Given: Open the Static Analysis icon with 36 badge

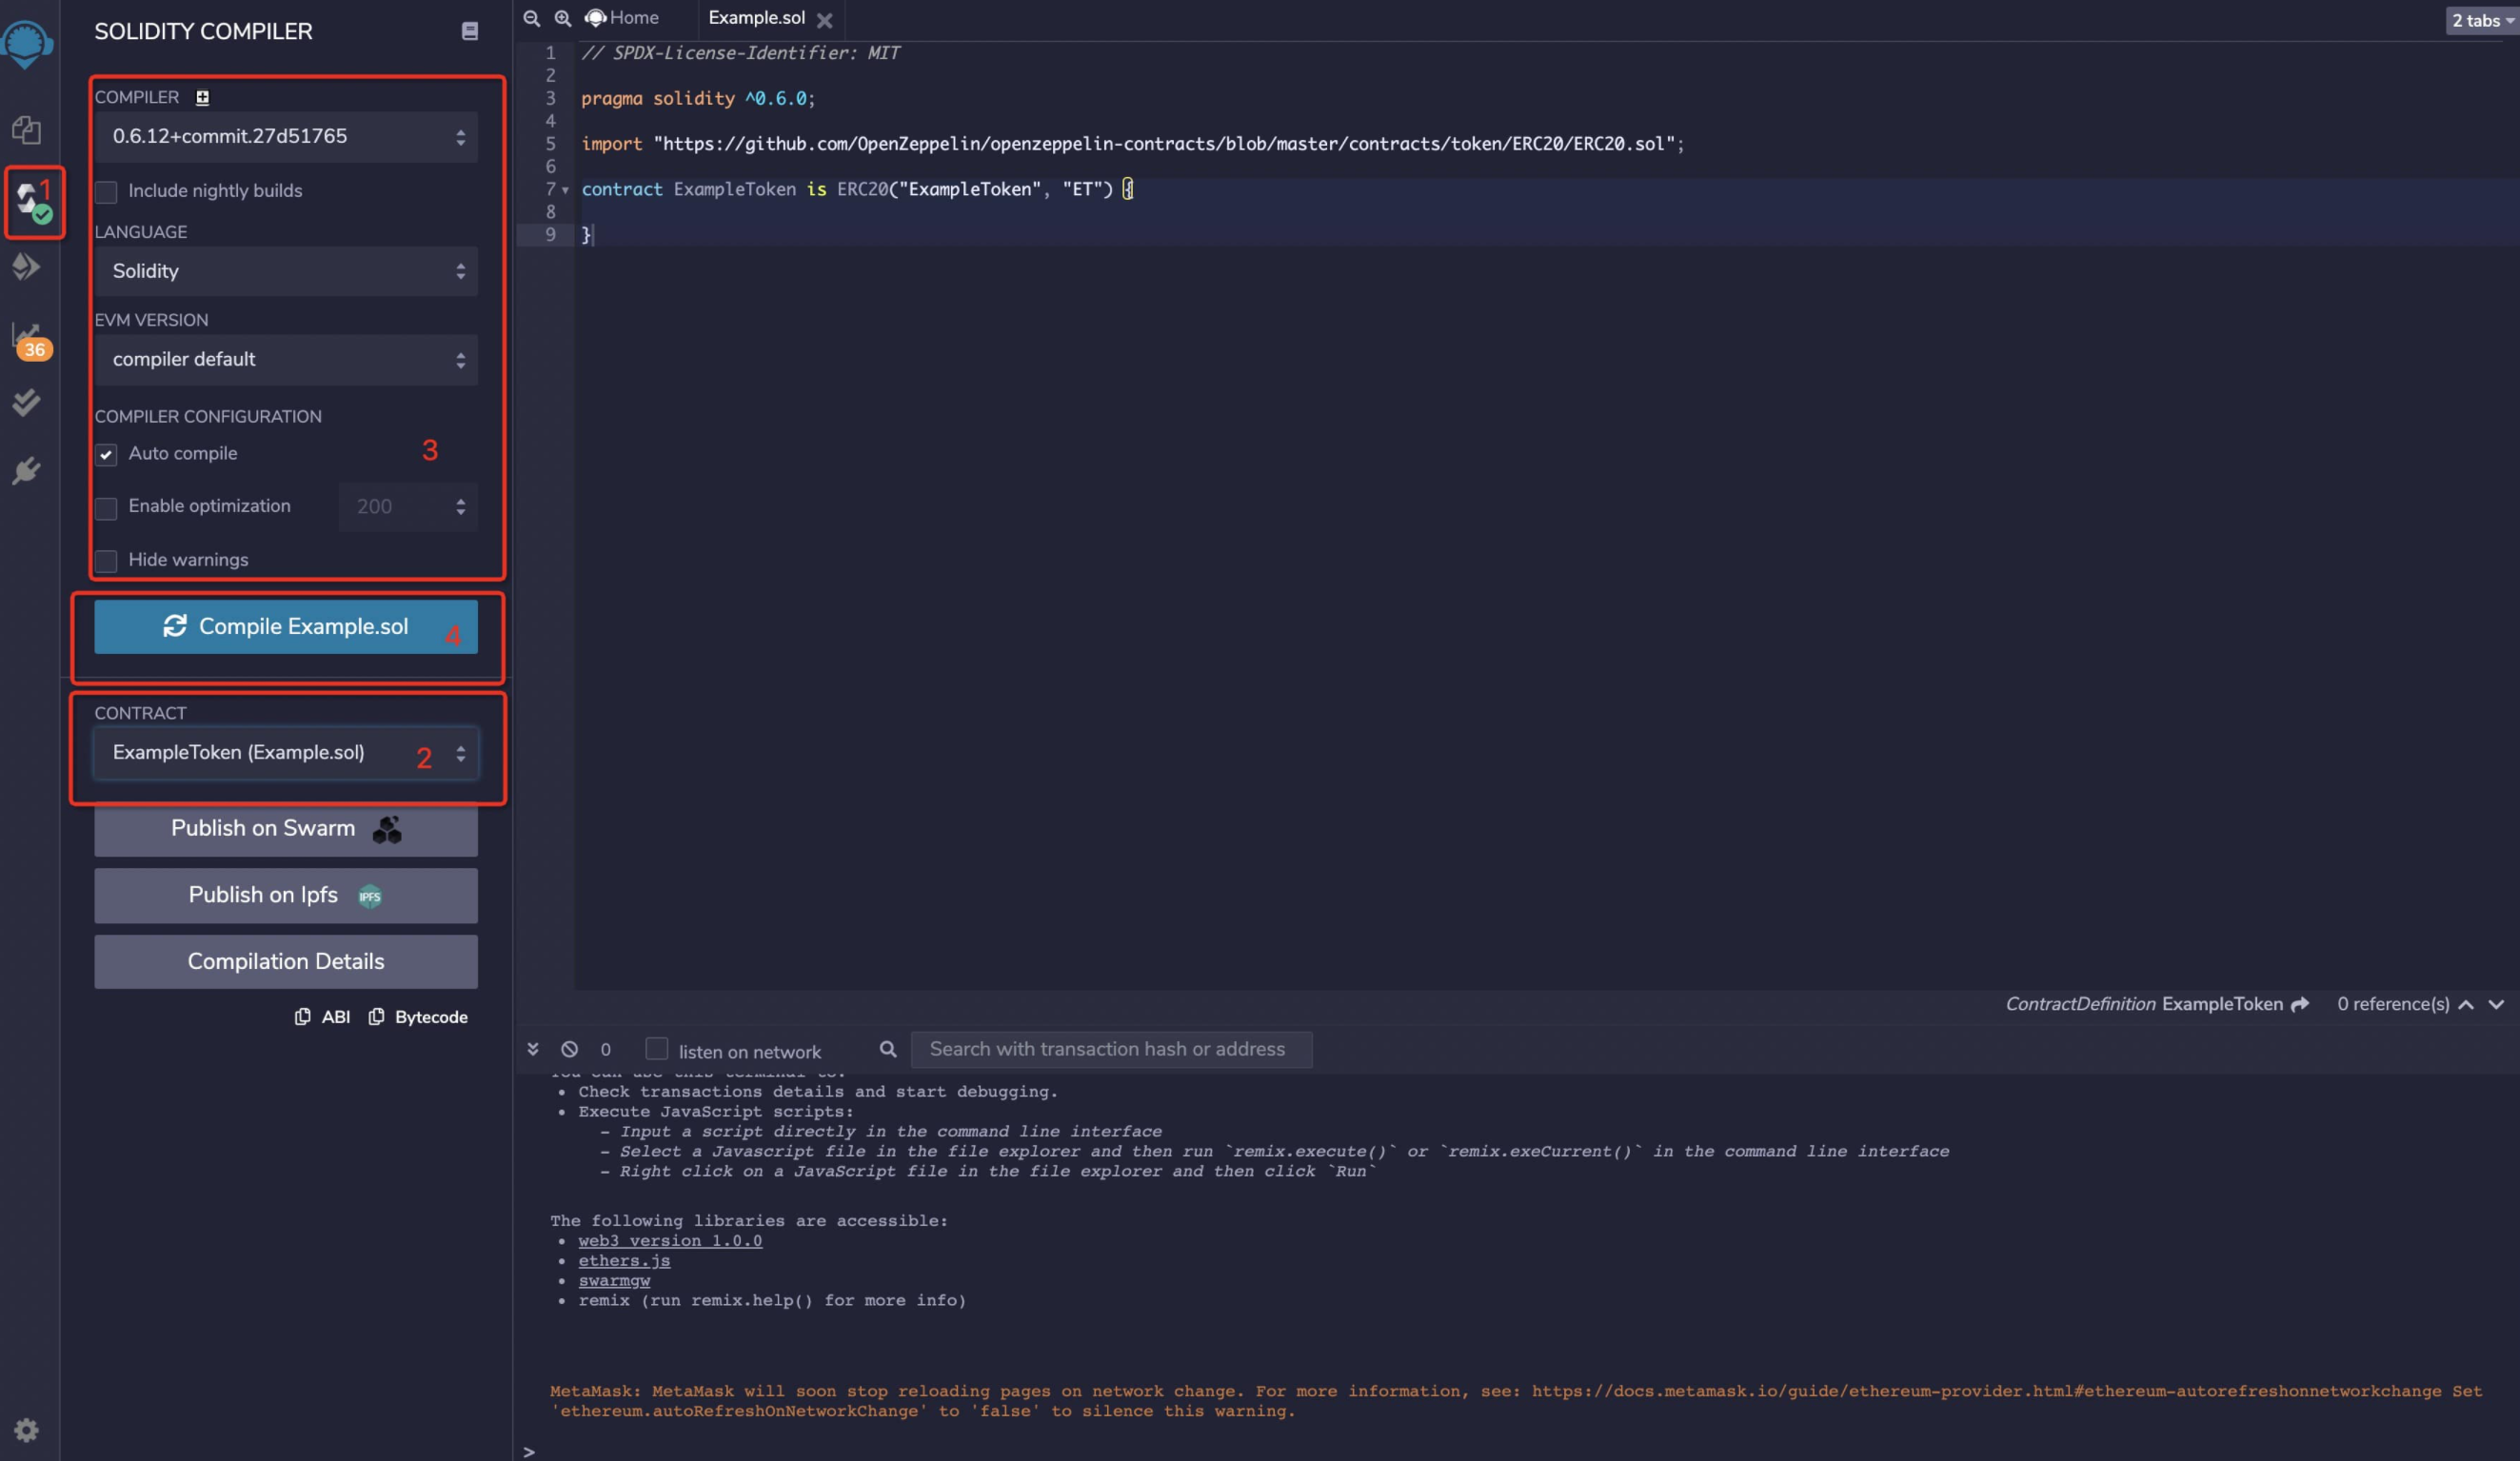Looking at the screenshot, I should click(x=30, y=339).
